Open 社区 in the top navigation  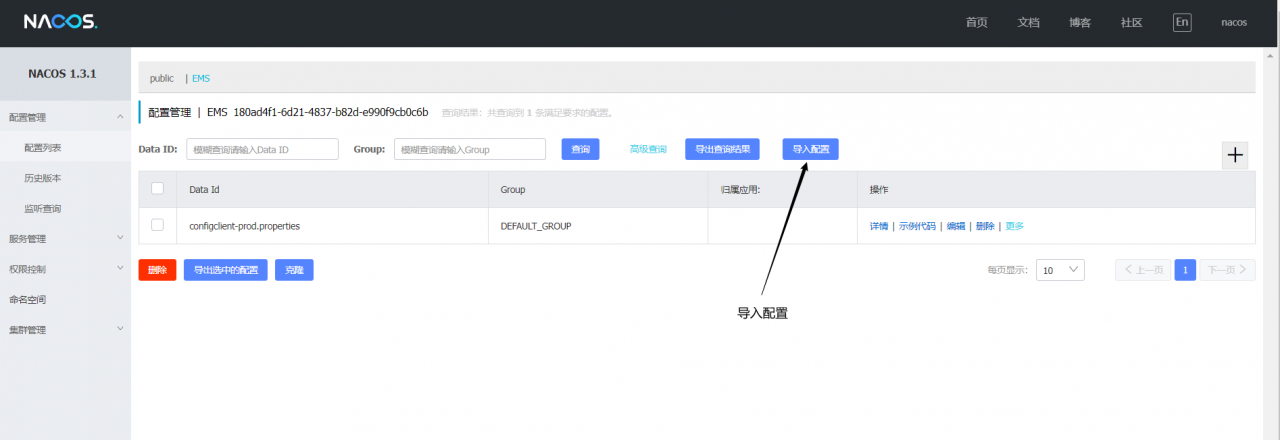1132,22
